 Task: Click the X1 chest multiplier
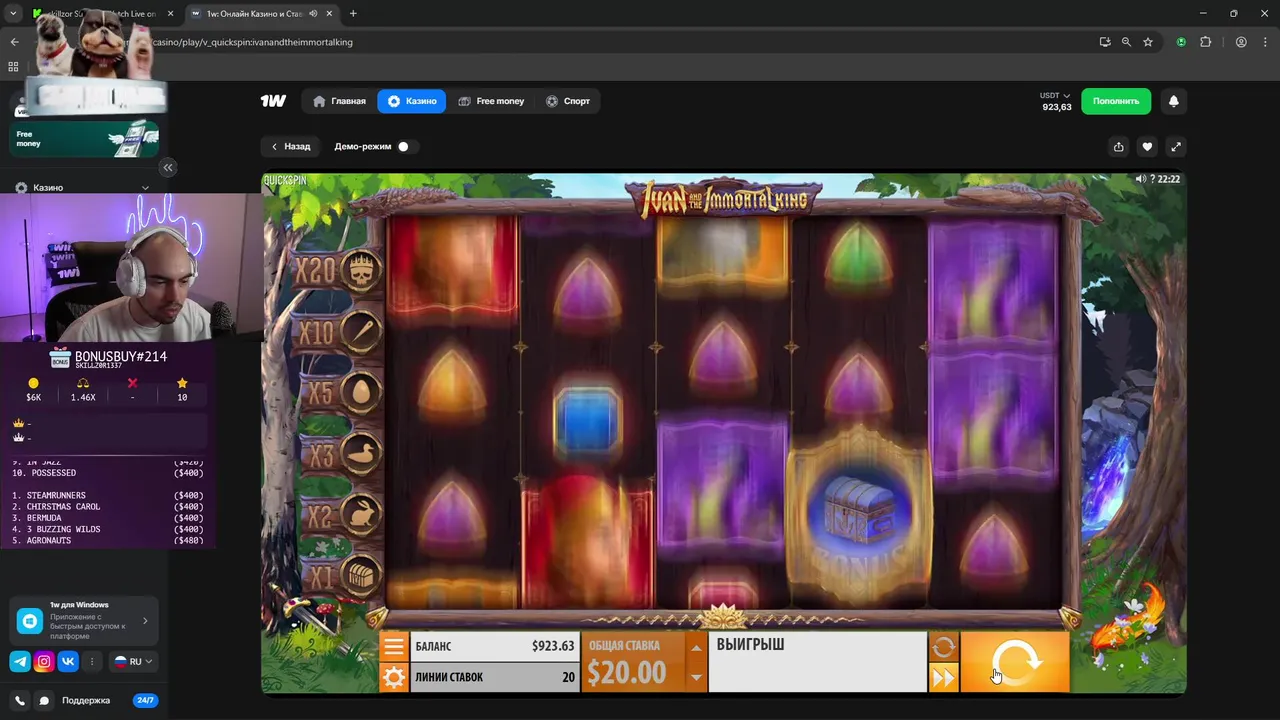340,577
